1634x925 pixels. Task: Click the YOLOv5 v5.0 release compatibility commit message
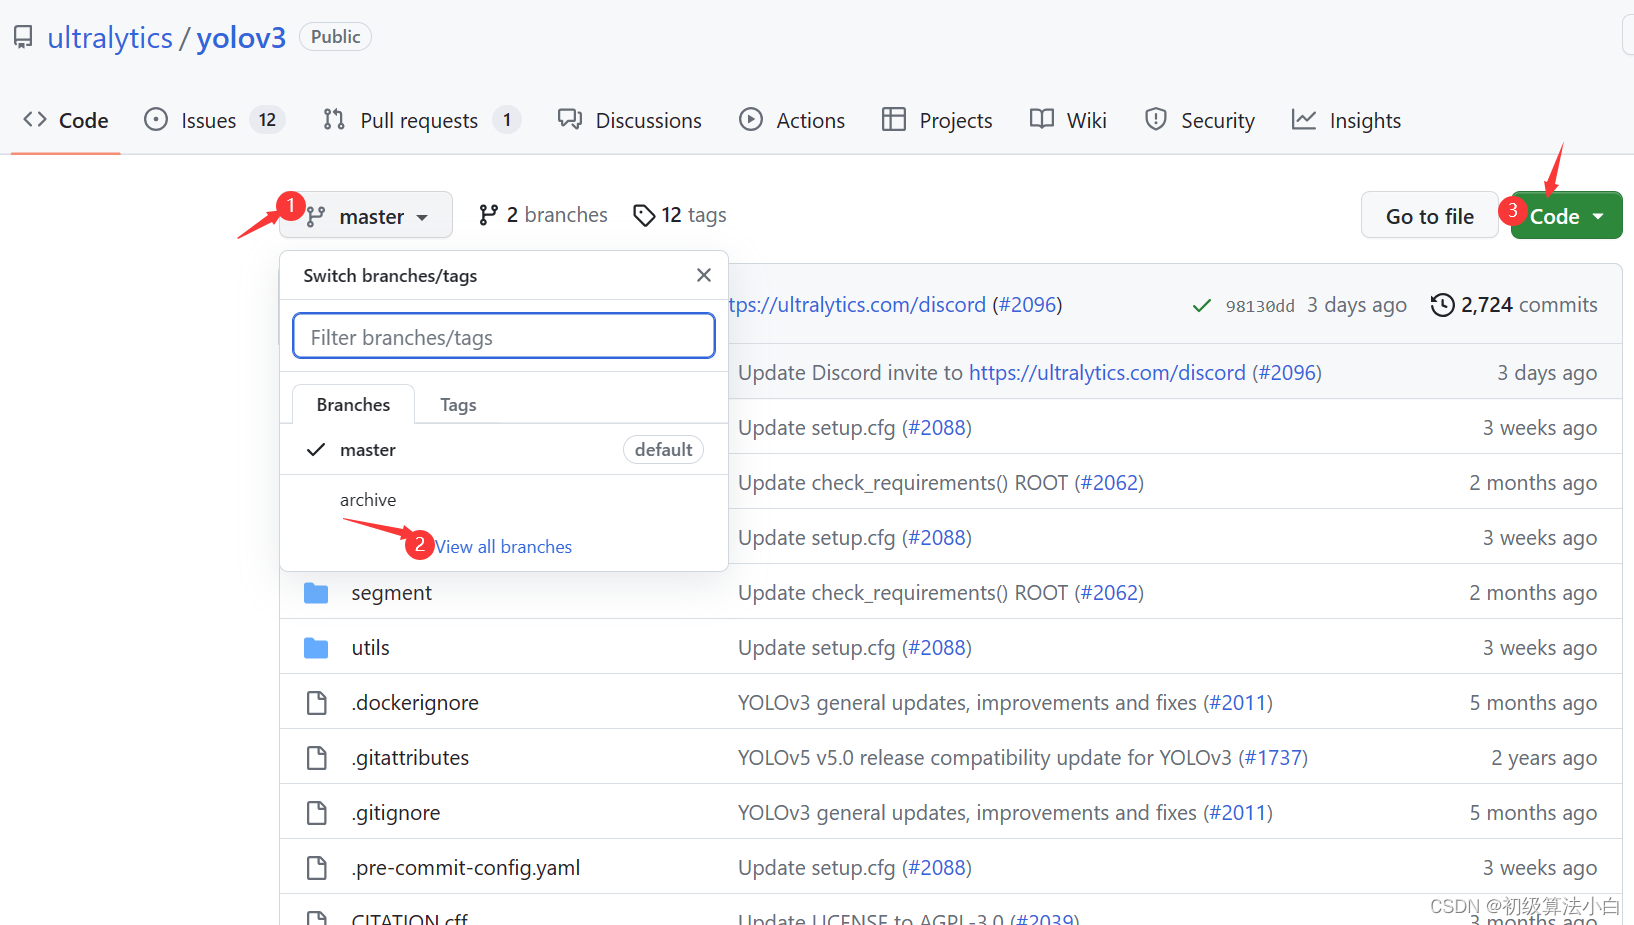985,758
